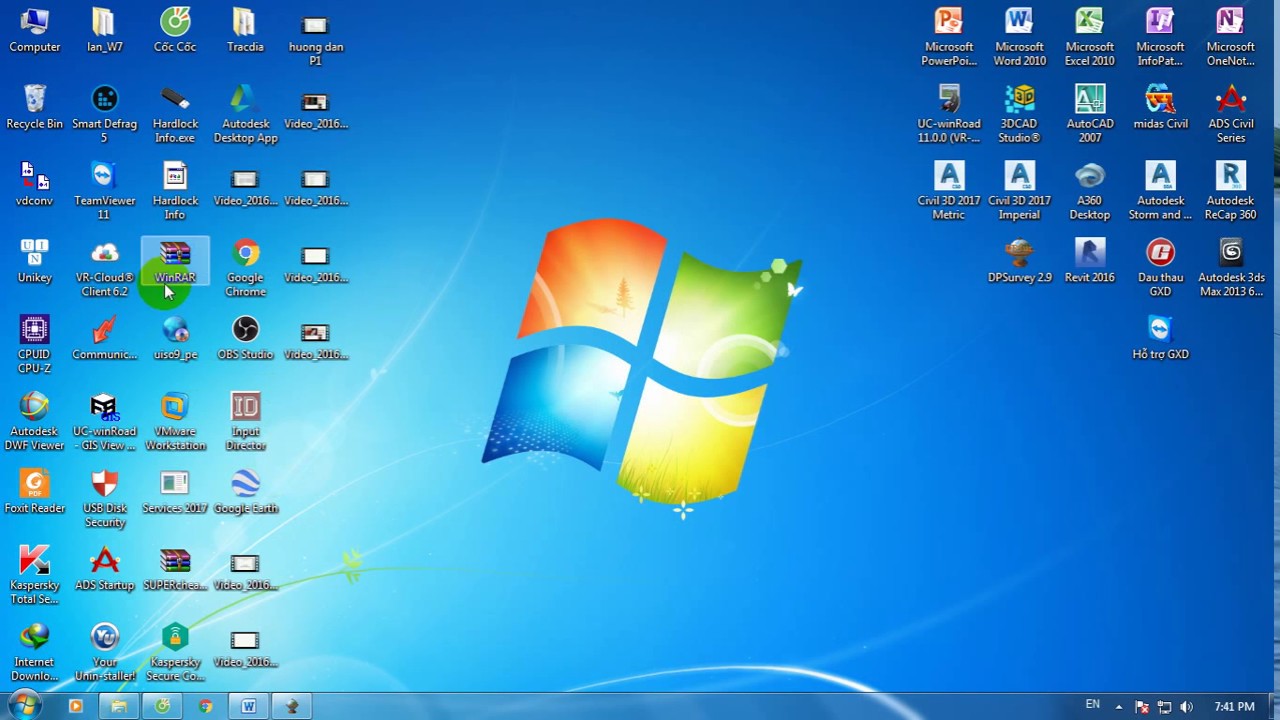Click the EN language indicator
Screen dimensions: 1280x720
pos(1093,705)
